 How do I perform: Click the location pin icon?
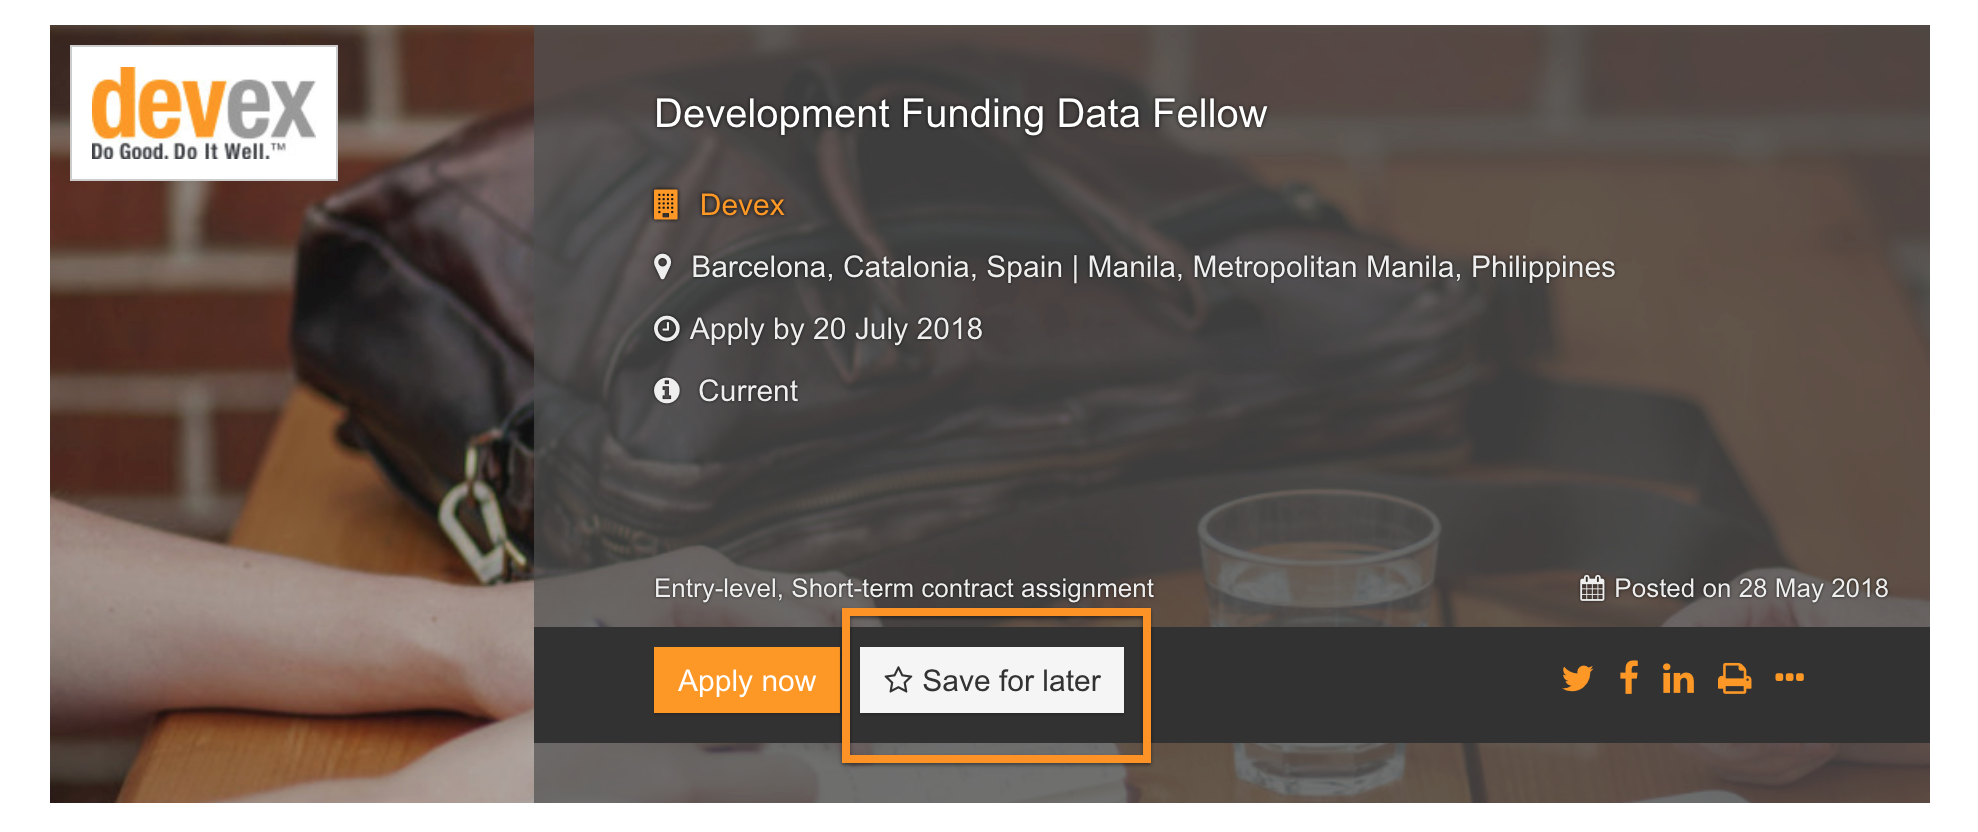click(x=662, y=267)
